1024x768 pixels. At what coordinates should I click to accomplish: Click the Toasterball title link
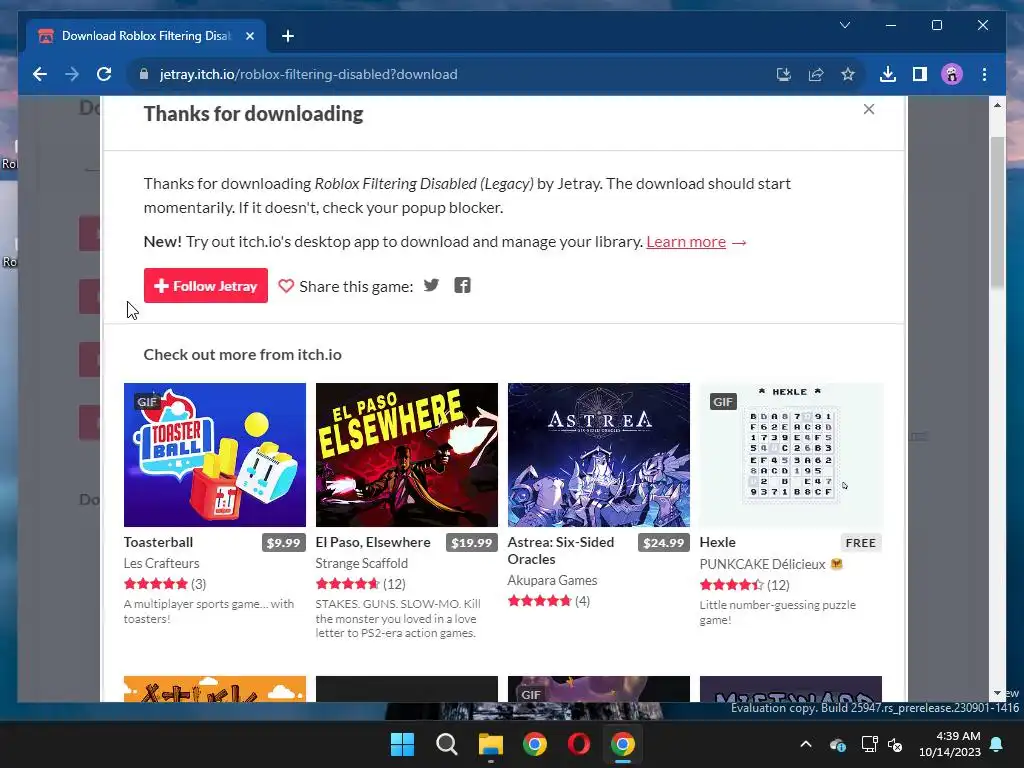(x=159, y=542)
